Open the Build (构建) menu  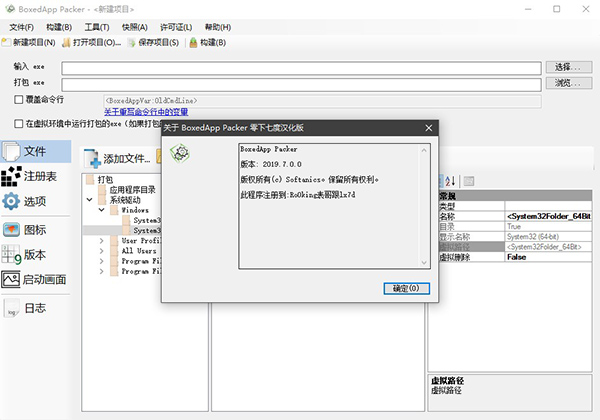(x=59, y=27)
